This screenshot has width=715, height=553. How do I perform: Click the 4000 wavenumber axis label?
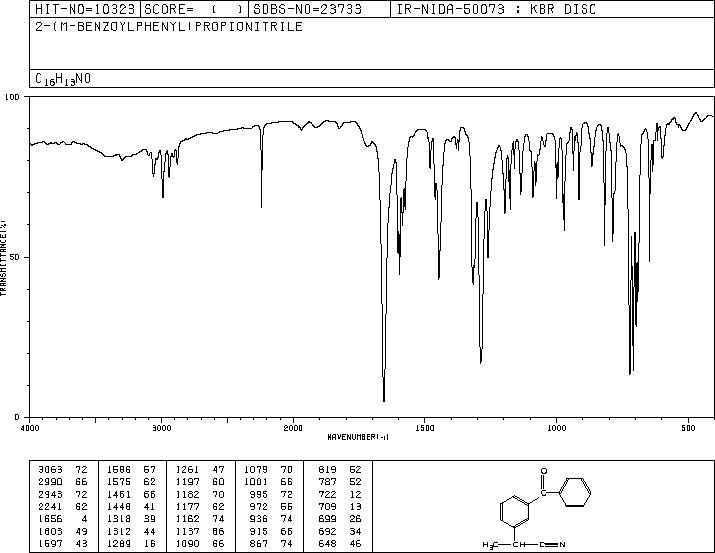[30, 428]
